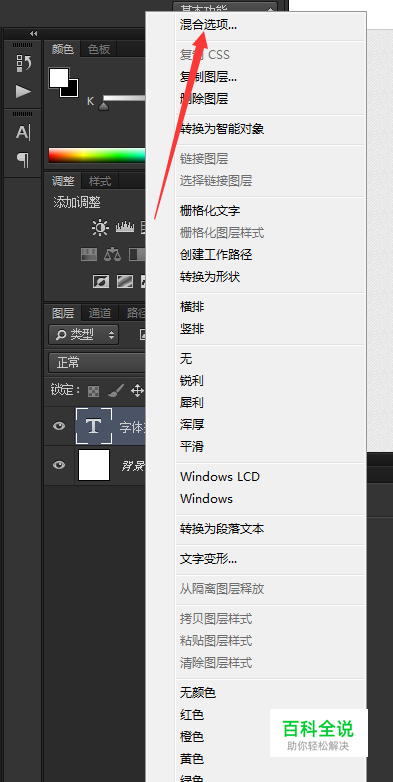Screen dimensions: 393x782
Task: Open the 正常 blend mode dropdown
Action: coord(97,363)
